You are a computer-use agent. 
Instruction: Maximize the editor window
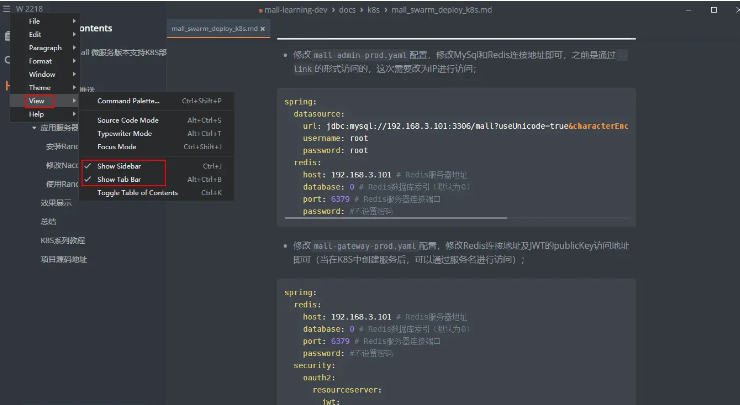714,10
